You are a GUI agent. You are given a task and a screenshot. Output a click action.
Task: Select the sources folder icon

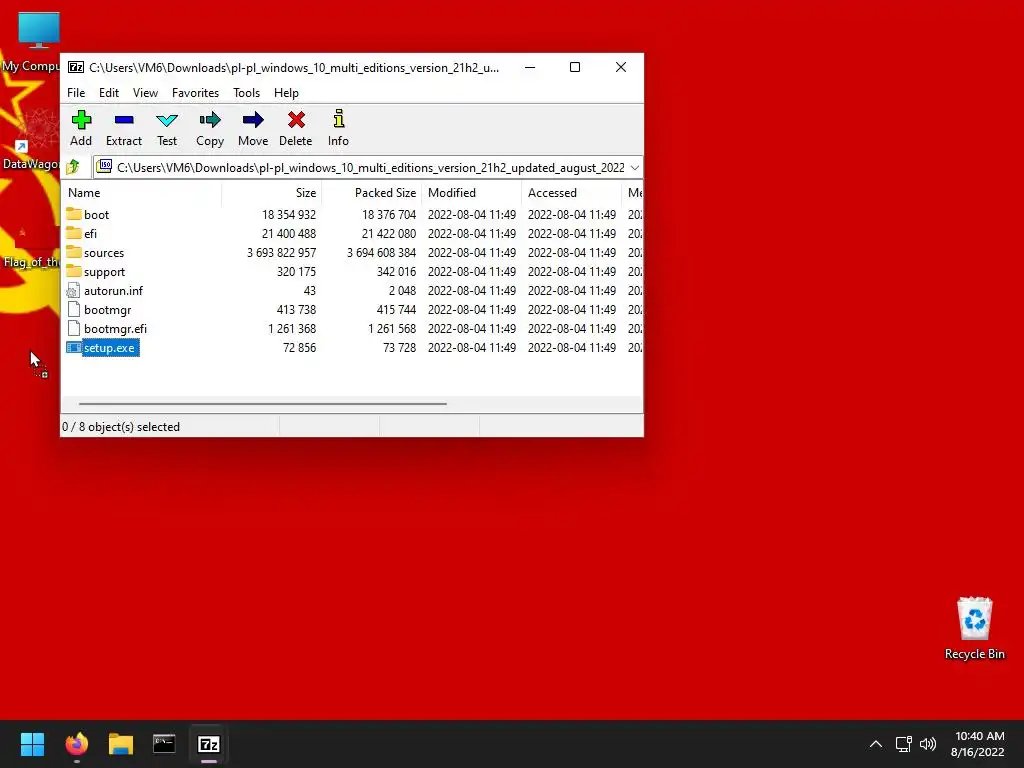pyautogui.click(x=74, y=252)
